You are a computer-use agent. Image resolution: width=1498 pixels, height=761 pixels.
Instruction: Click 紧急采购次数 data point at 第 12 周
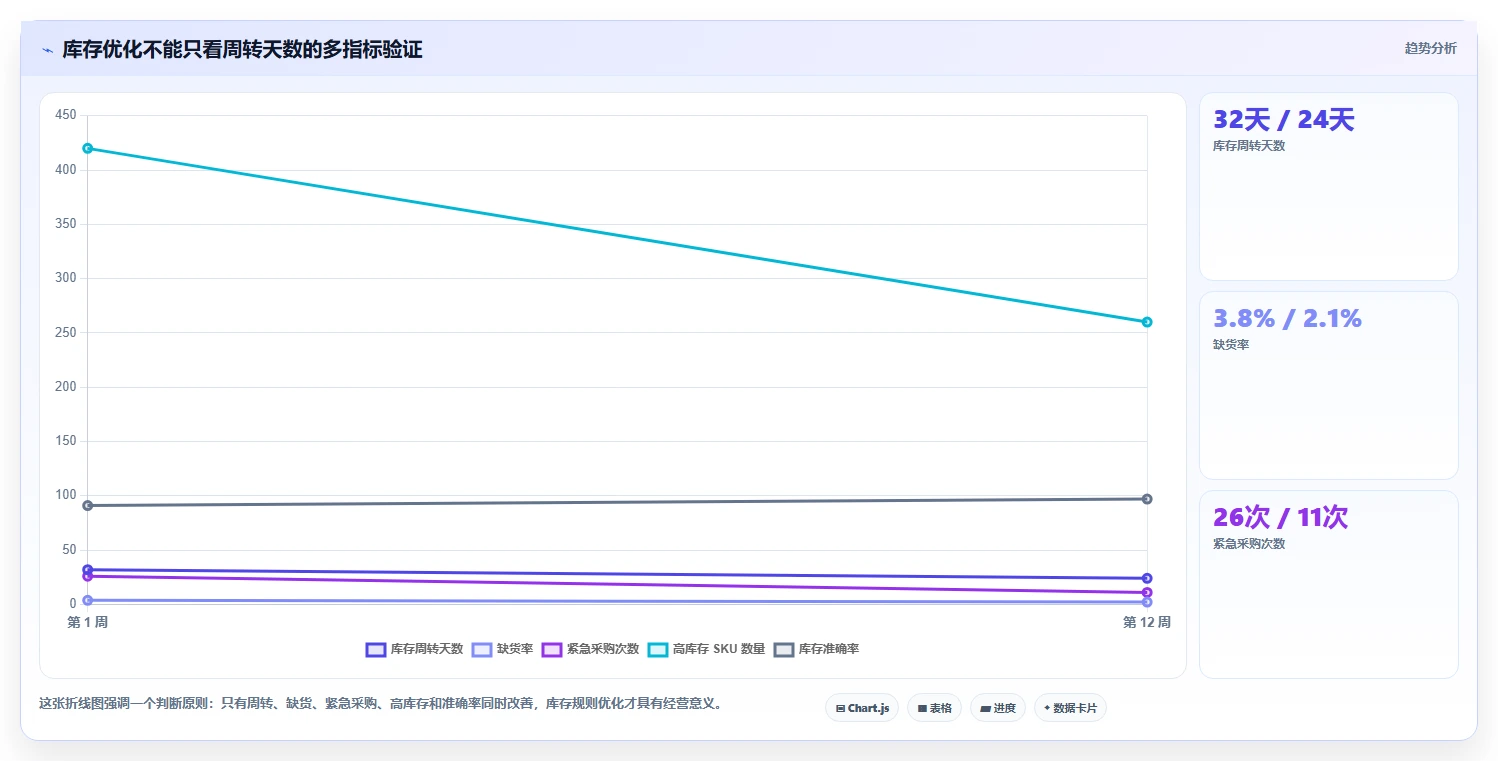(1147, 592)
